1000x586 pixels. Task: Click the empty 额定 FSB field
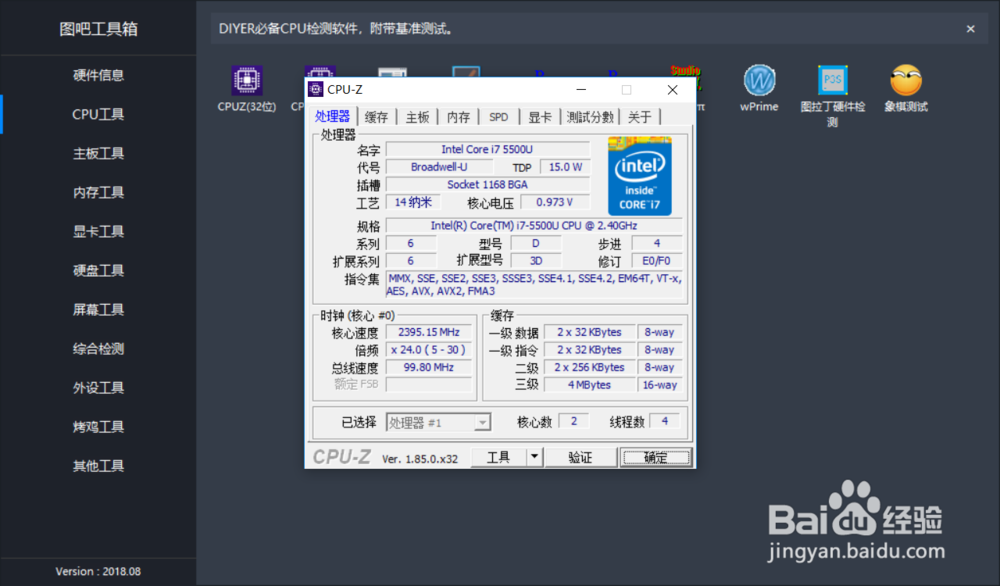pyautogui.click(x=429, y=385)
